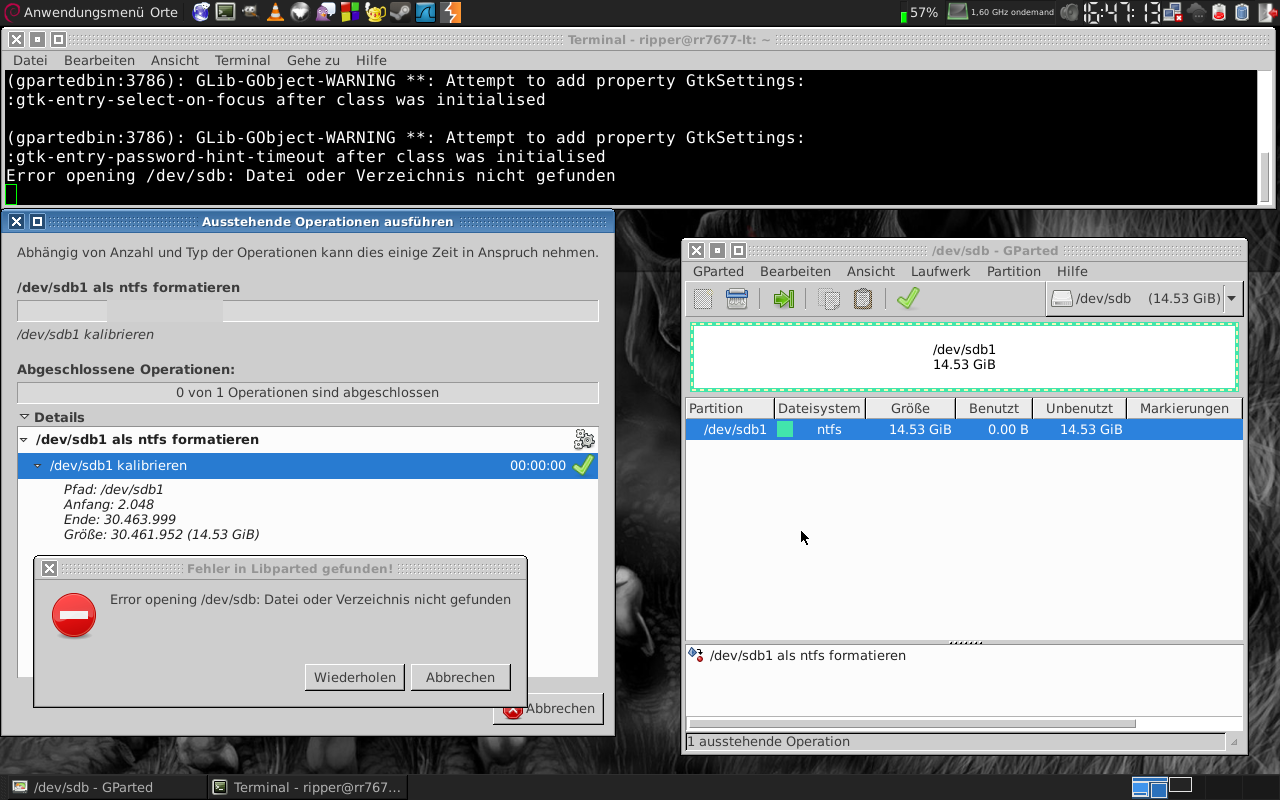The width and height of the screenshot is (1280, 800).
Task: Open the Orte menu in the top panel
Action: [165, 12]
